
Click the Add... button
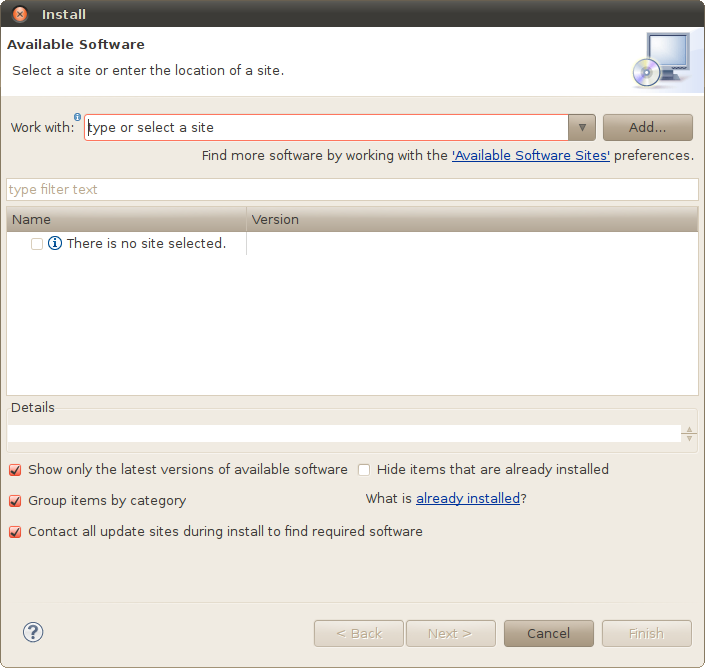click(647, 128)
